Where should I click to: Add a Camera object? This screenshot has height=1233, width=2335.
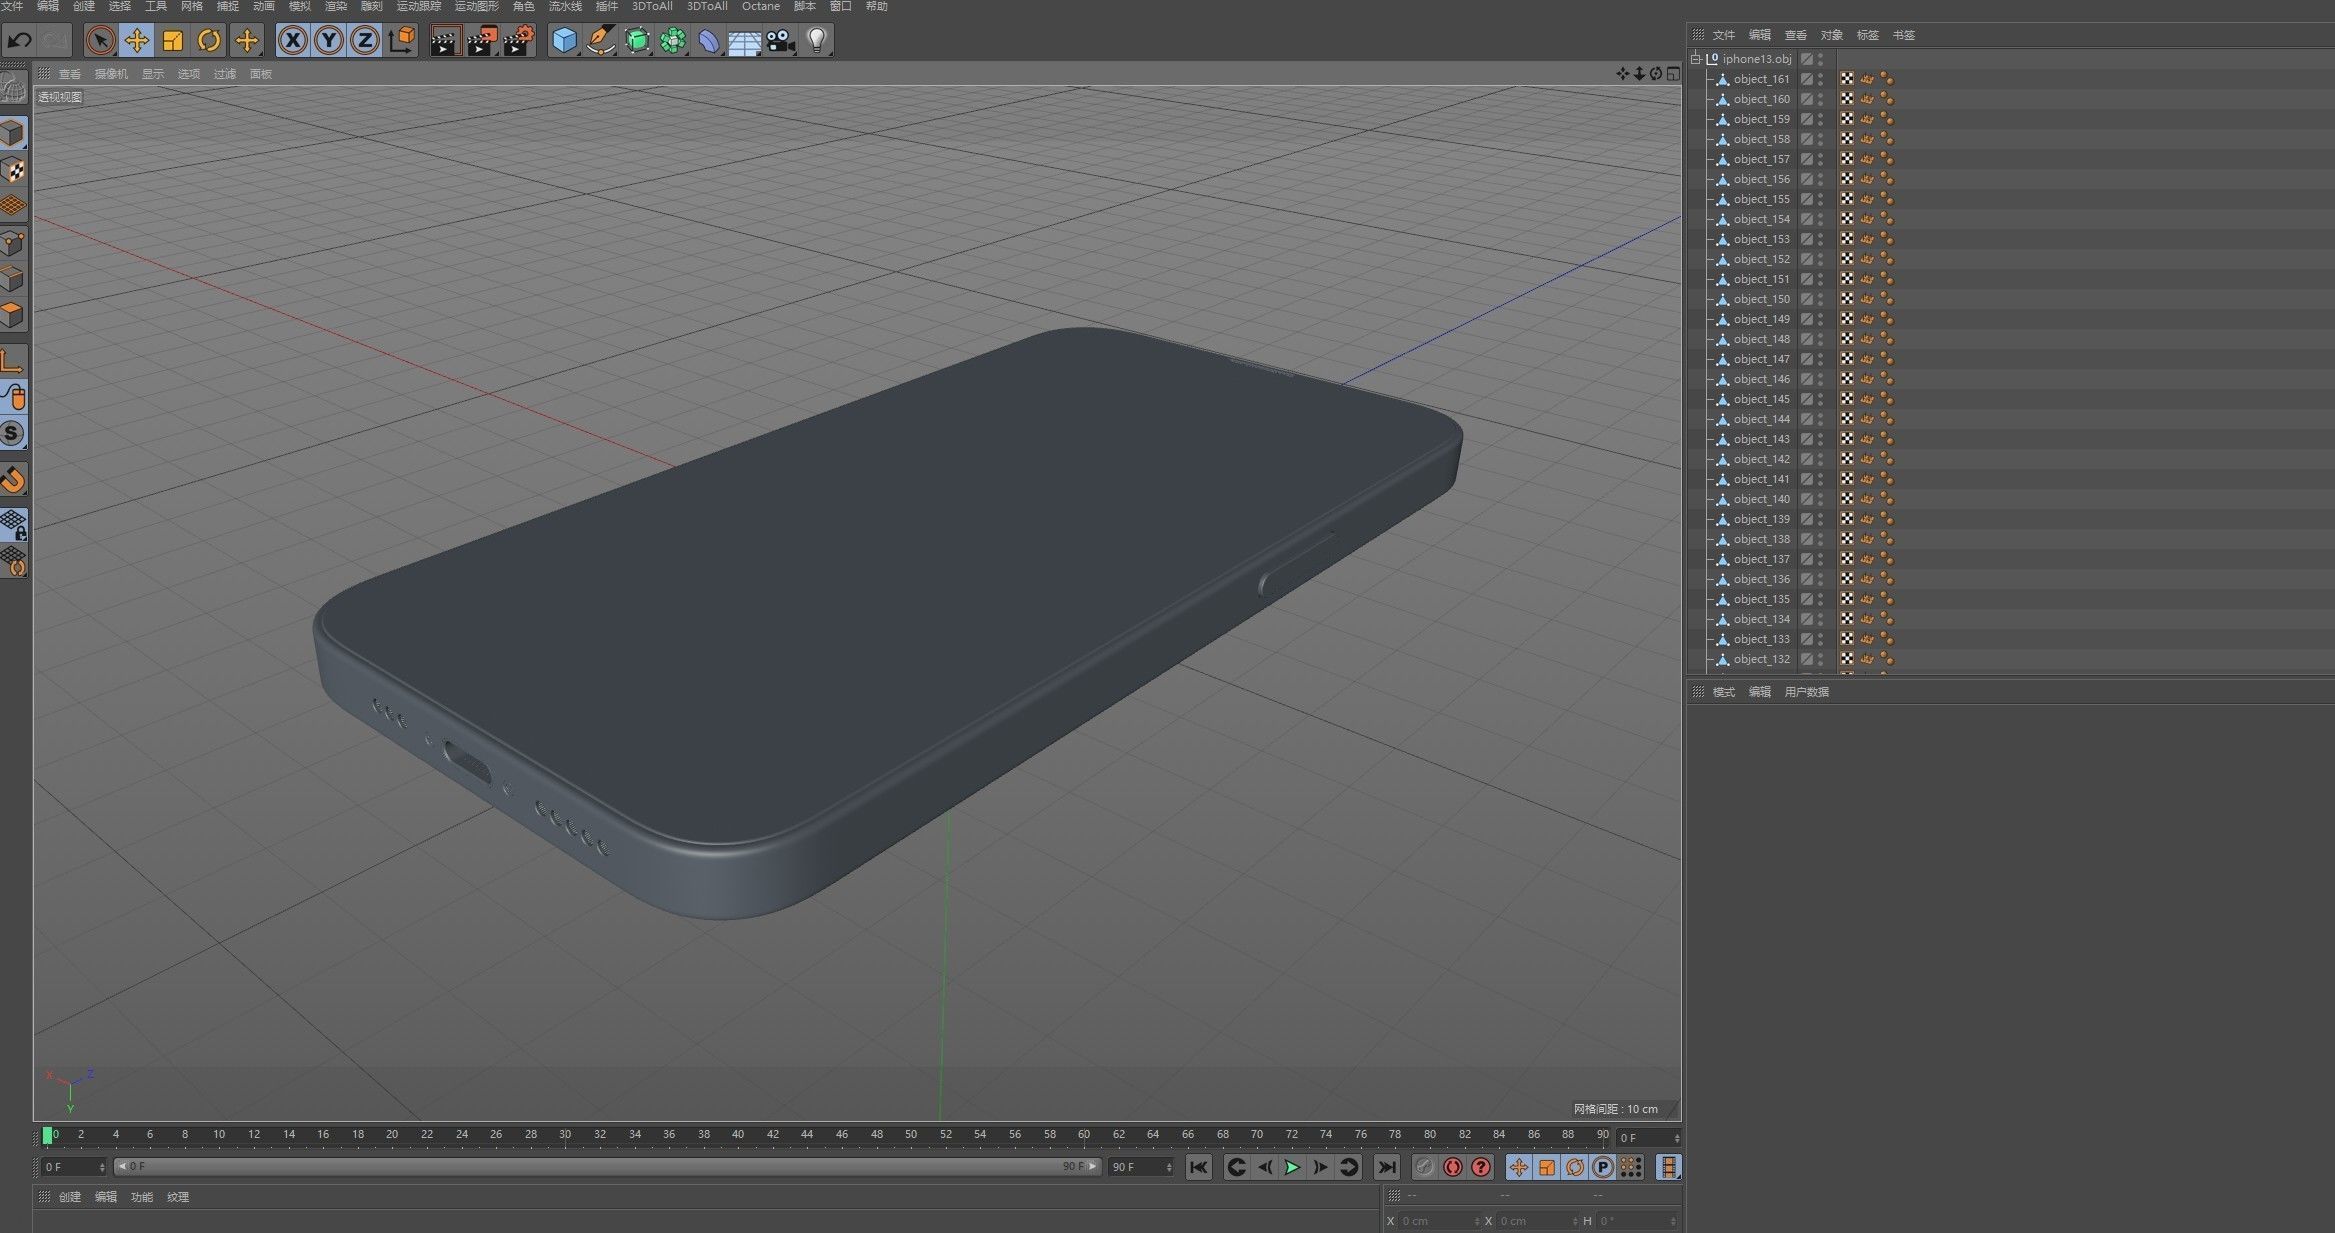781,41
